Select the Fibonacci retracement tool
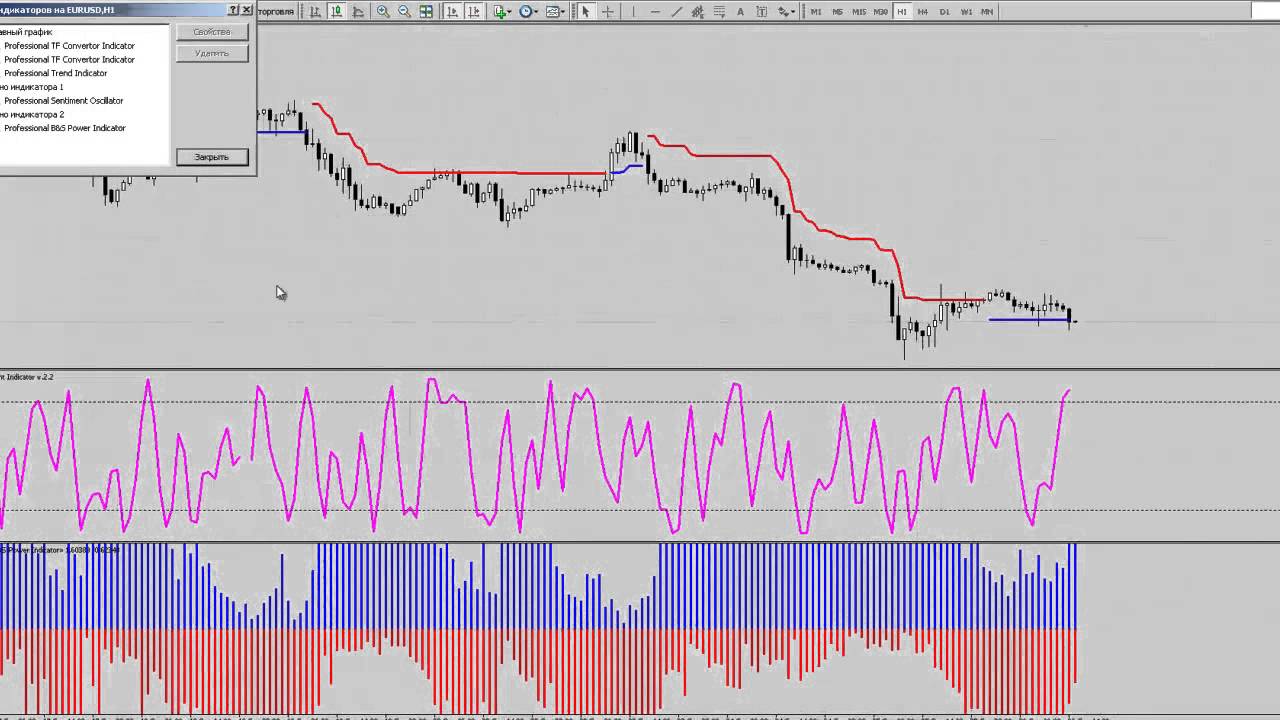The image size is (1280, 720). [x=720, y=12]
